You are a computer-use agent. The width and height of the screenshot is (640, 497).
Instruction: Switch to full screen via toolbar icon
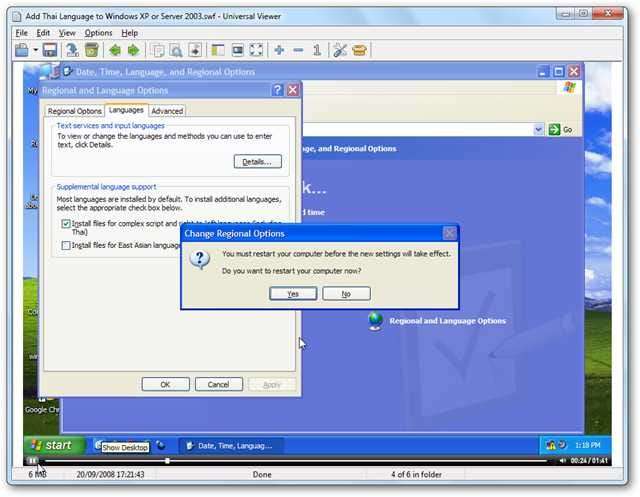pos(256,50)
